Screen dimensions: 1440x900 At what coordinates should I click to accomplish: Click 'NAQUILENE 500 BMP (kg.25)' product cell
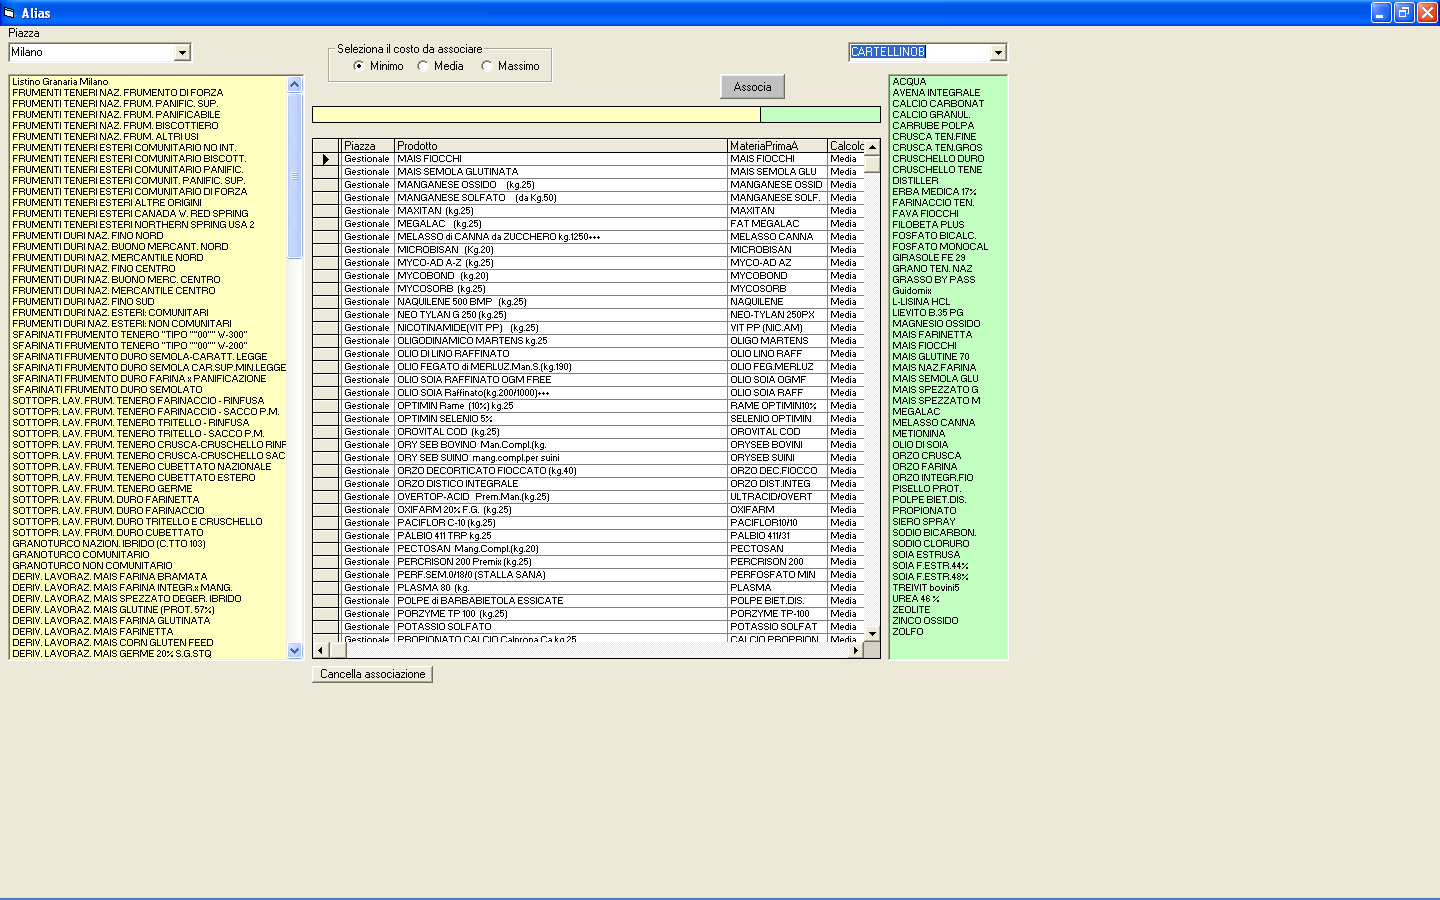coord(561,302)
